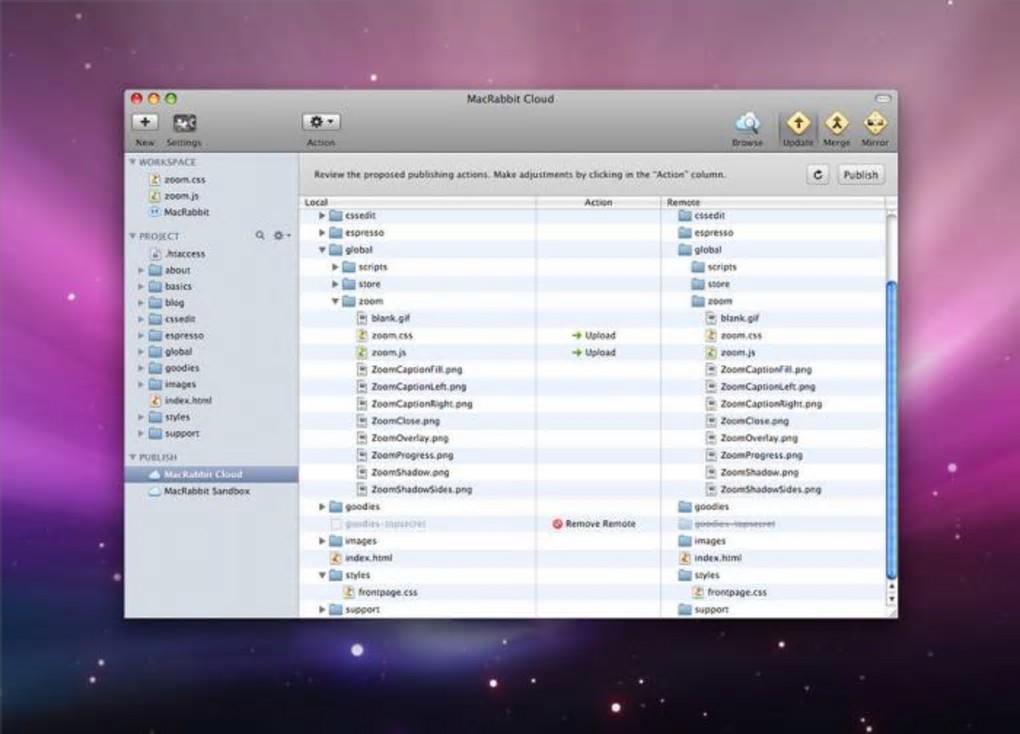Collapse the local global folder

[x=322, y=250]
